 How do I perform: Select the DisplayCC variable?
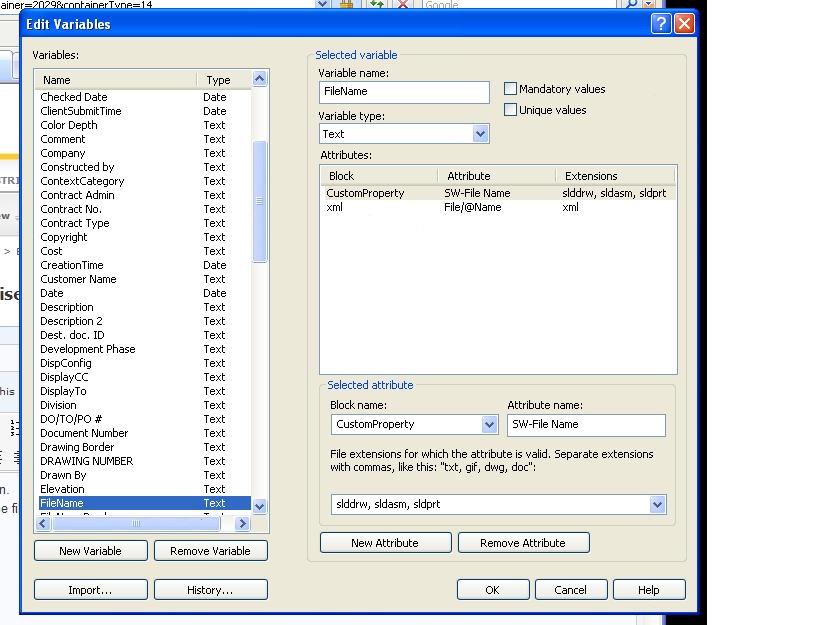[144, 377]
